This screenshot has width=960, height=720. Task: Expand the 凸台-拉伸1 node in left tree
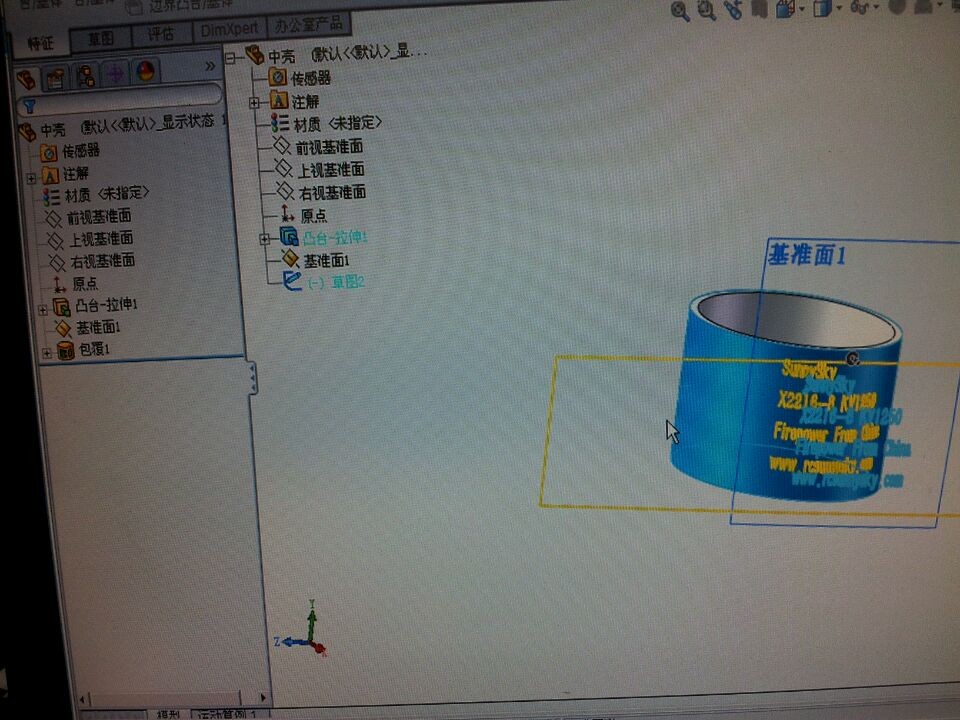tap(43, 310)
